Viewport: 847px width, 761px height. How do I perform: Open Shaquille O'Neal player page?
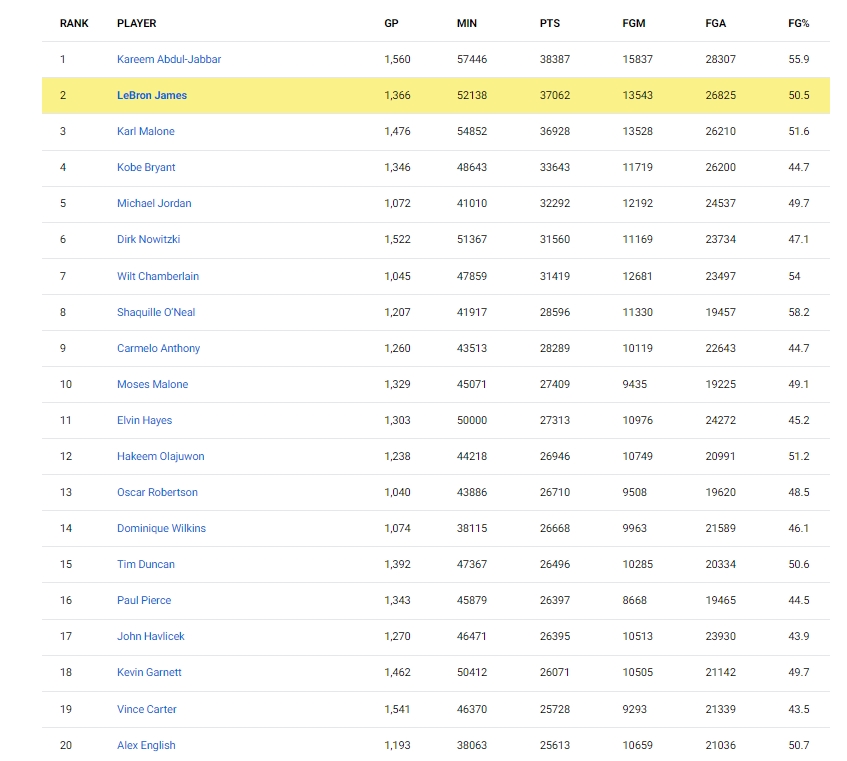coord(156,312)
